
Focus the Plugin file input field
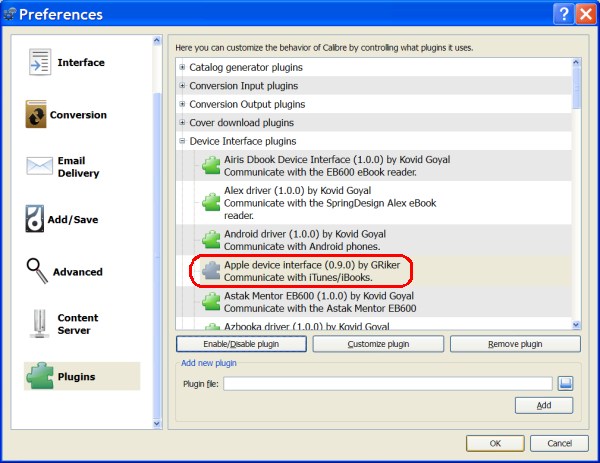(x=388, y=383)
